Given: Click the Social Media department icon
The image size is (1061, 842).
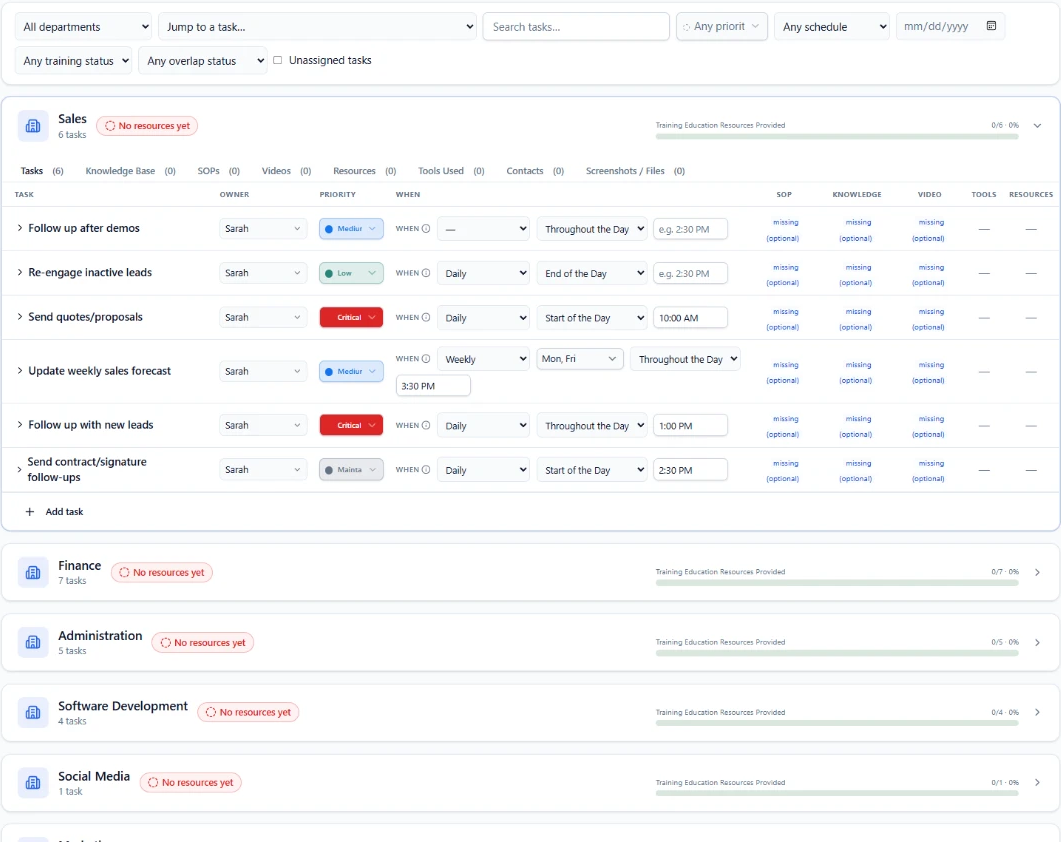Looking at the screenshot, I should [x=32, y=782].
